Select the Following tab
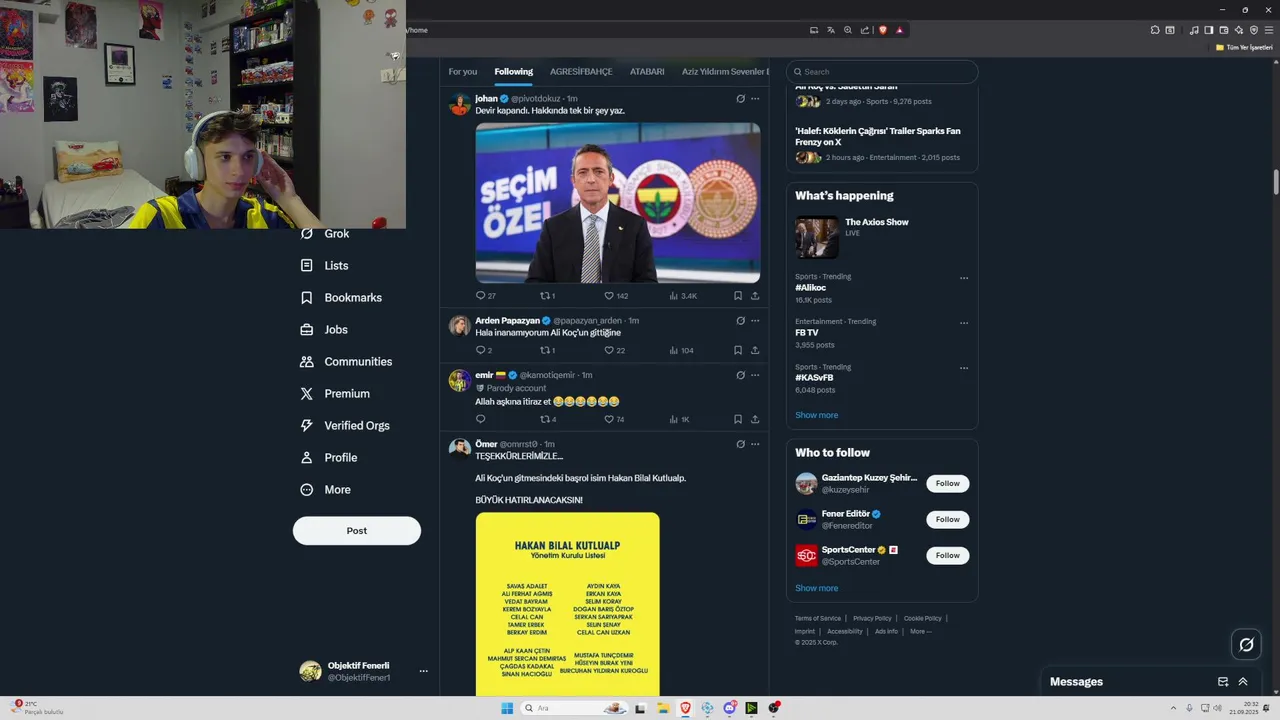The width and height of the screenshot is (1280, 720). coord(514,72)
